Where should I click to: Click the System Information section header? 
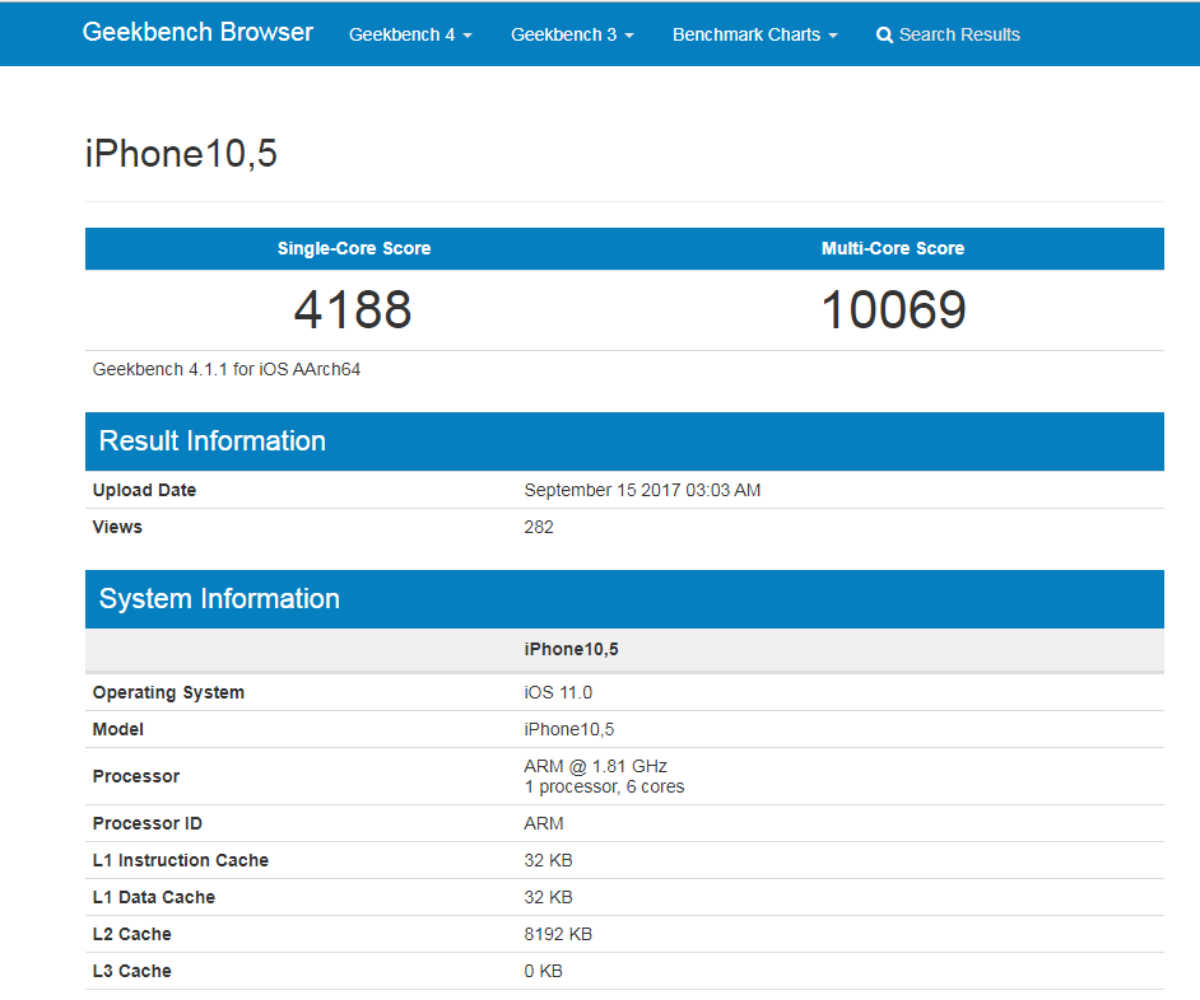coord(219,599)
